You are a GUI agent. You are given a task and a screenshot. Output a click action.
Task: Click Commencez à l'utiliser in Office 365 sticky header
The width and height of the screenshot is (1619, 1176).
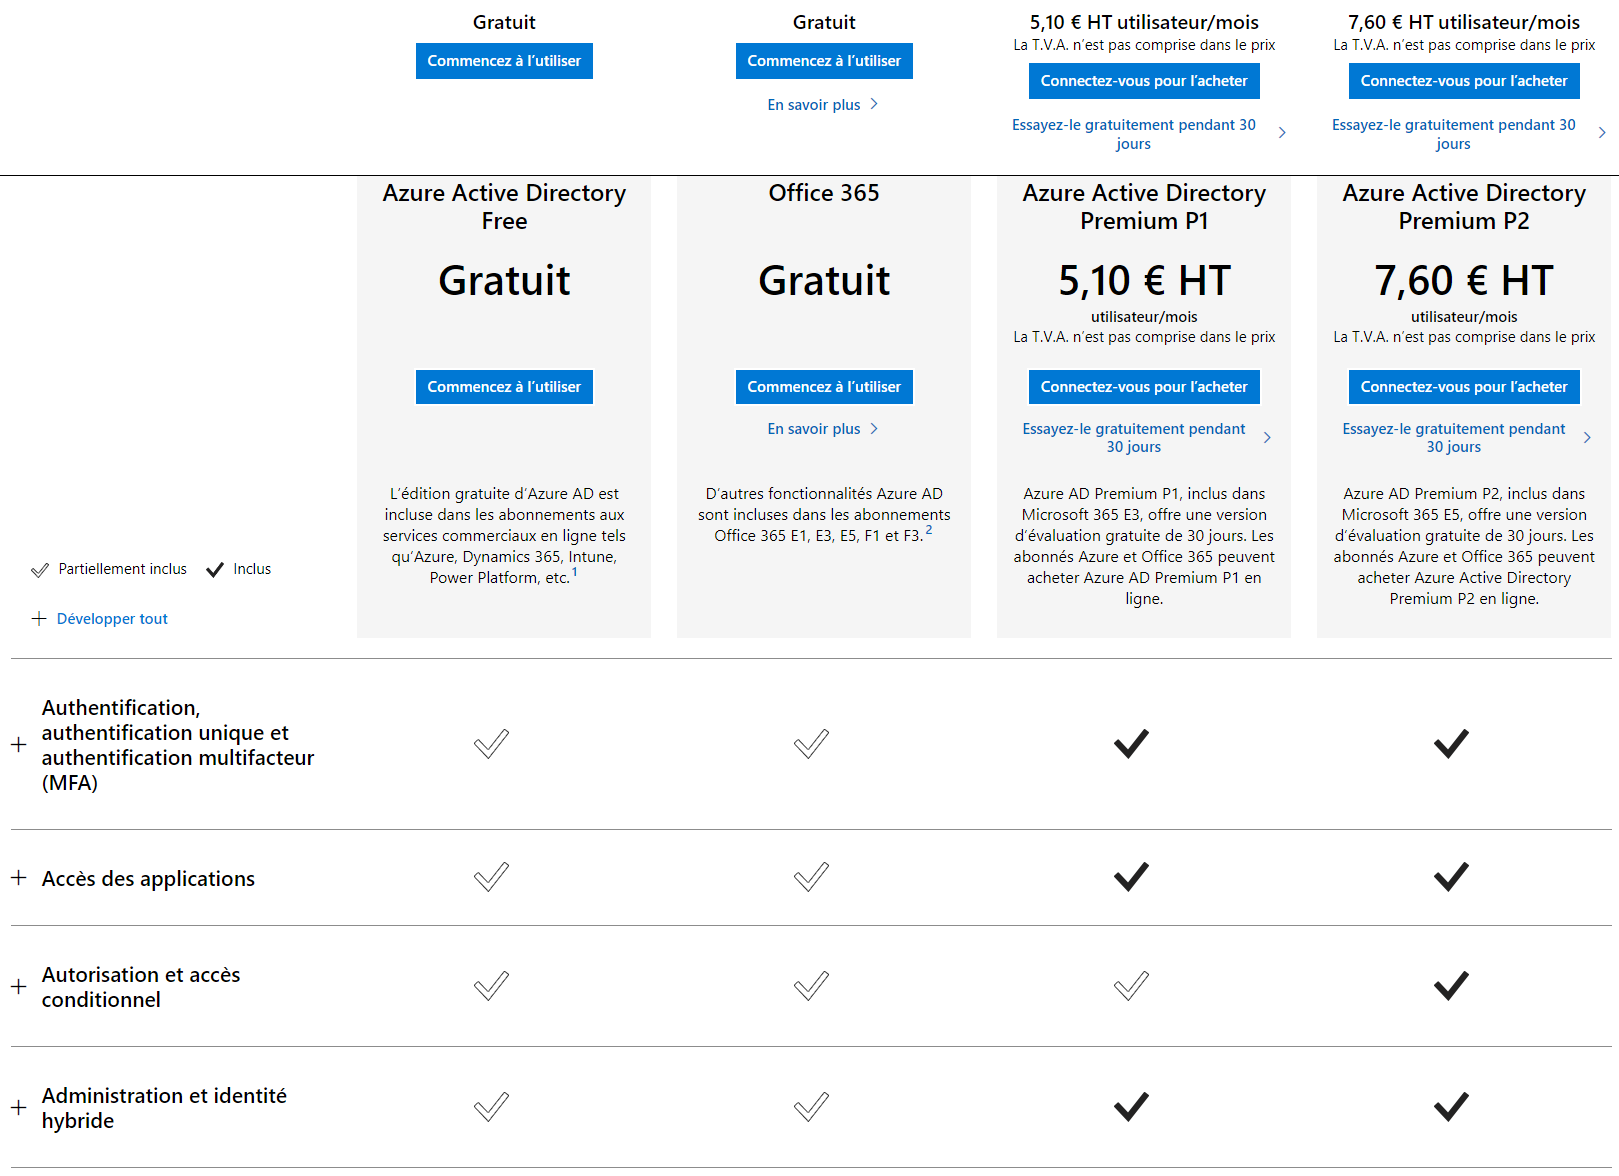pyautogui.click(x=824, y=61)
